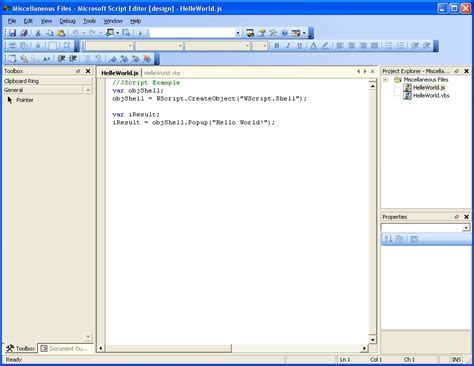Switch to the HelleWorld.vbs editor tab
The height and width of the screenshot is (366, 474).
click(x=162, y=73)
